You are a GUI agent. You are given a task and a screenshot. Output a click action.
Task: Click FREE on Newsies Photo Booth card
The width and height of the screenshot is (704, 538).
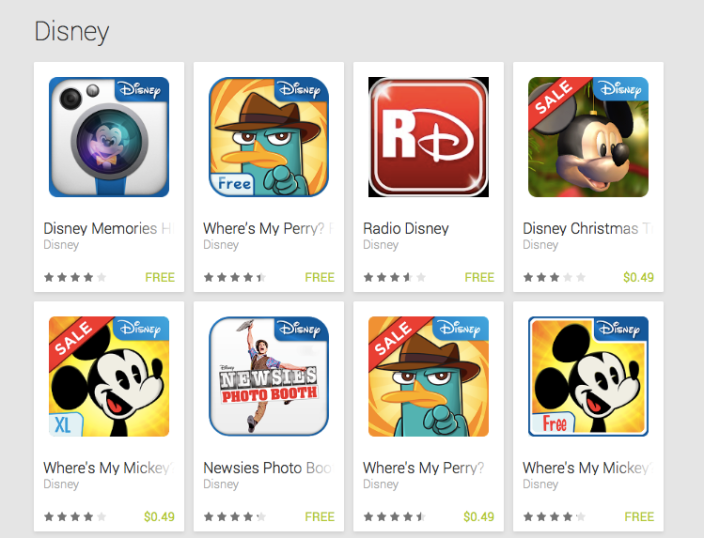pyautogui.click(x=319, y=517)
